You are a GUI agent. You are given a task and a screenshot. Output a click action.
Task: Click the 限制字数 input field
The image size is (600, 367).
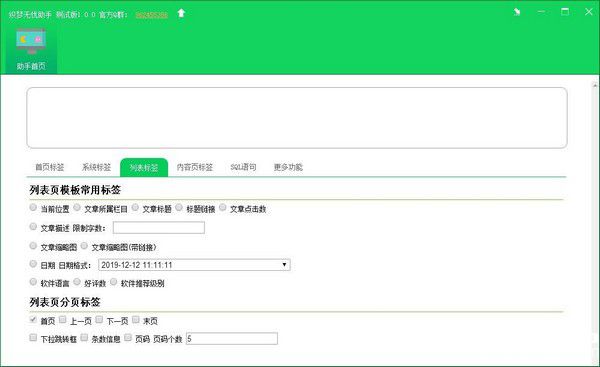pos(159,228)
